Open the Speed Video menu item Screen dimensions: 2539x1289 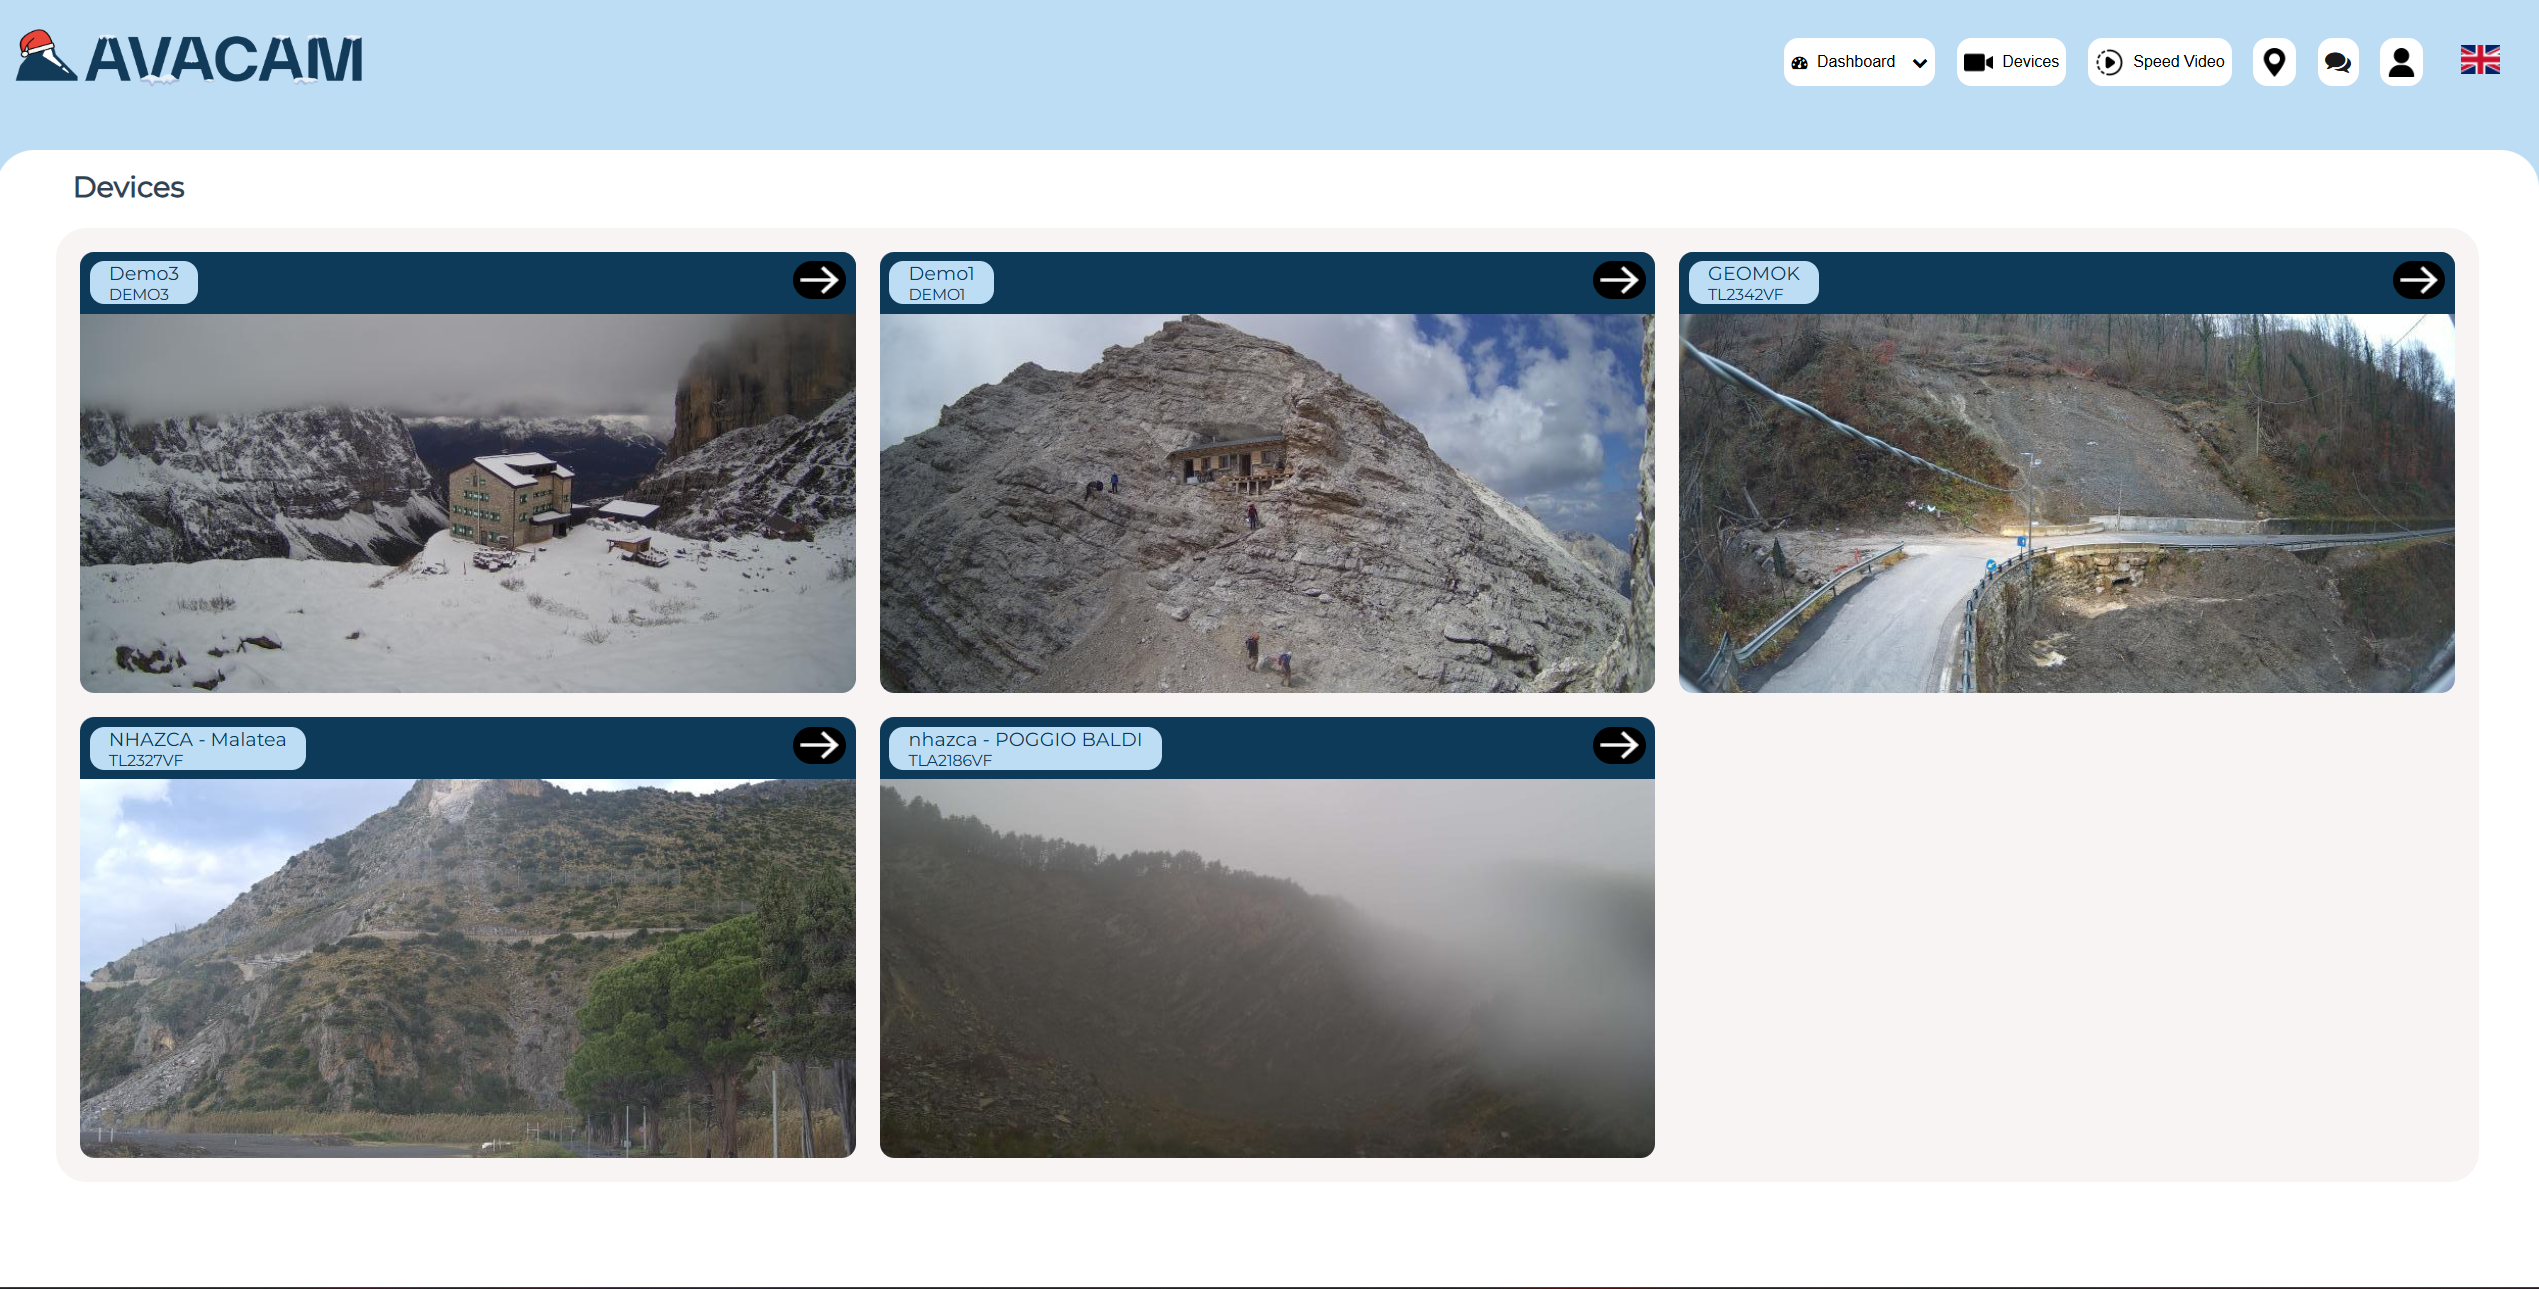tap(2159, 62)
